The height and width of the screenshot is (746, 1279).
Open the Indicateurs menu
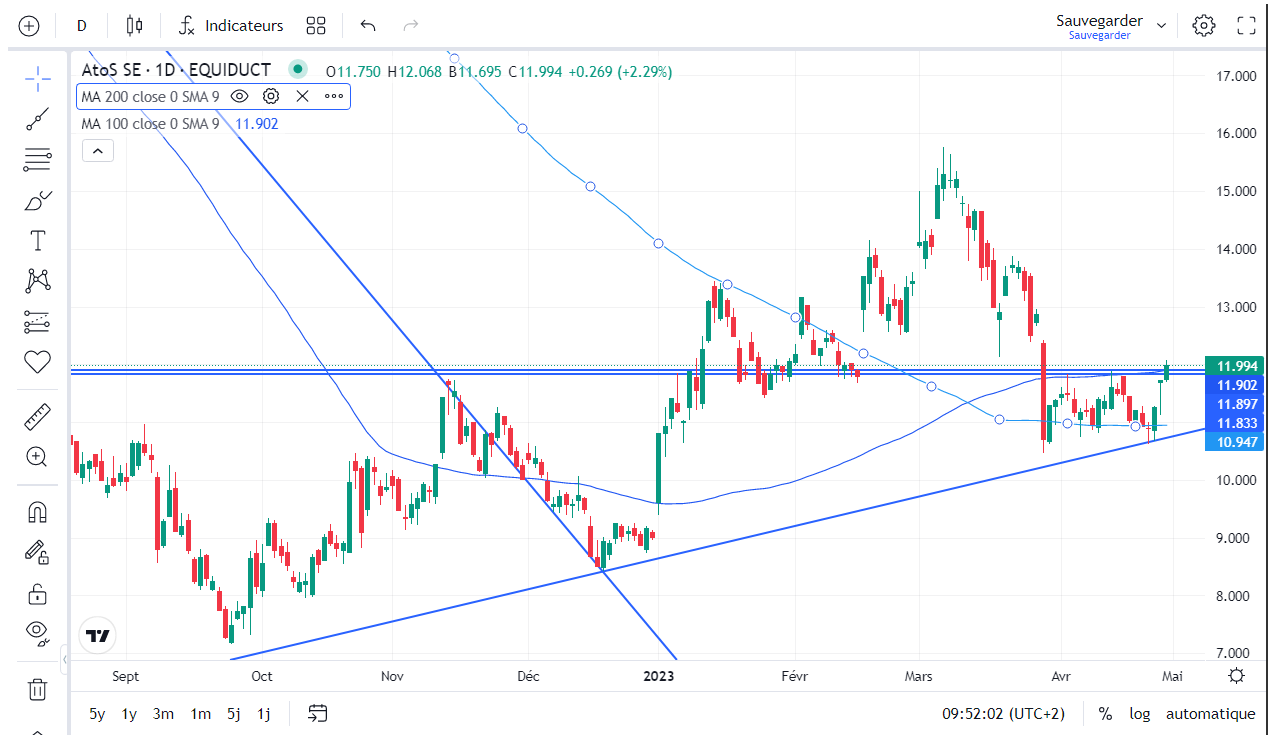pyautogui.click(x=231, y=26)
